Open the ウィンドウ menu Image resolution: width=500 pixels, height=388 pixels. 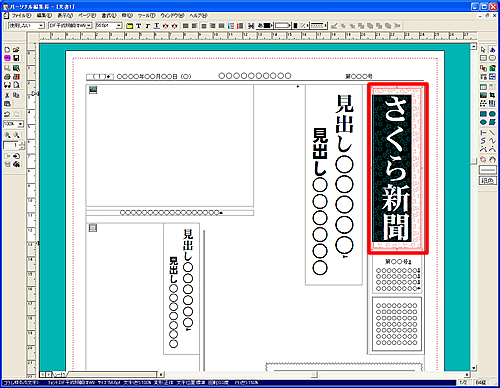click(x=172, y=16)
